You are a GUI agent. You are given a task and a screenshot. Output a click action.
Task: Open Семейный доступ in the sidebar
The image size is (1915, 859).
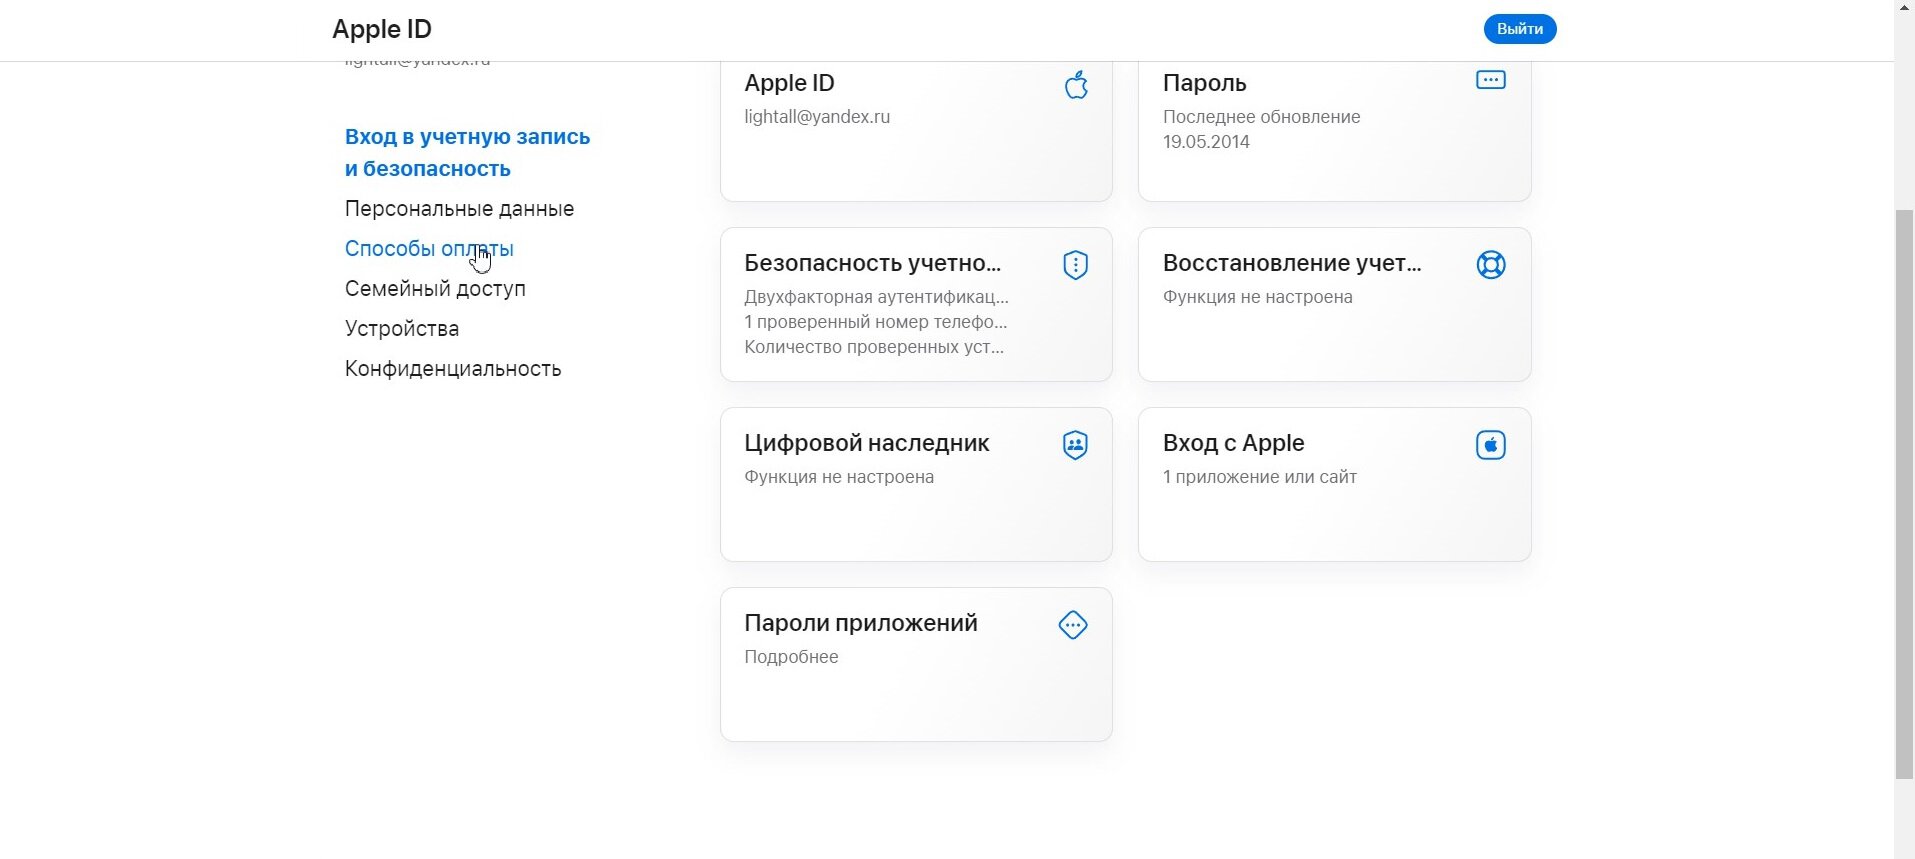coord(435,289)
